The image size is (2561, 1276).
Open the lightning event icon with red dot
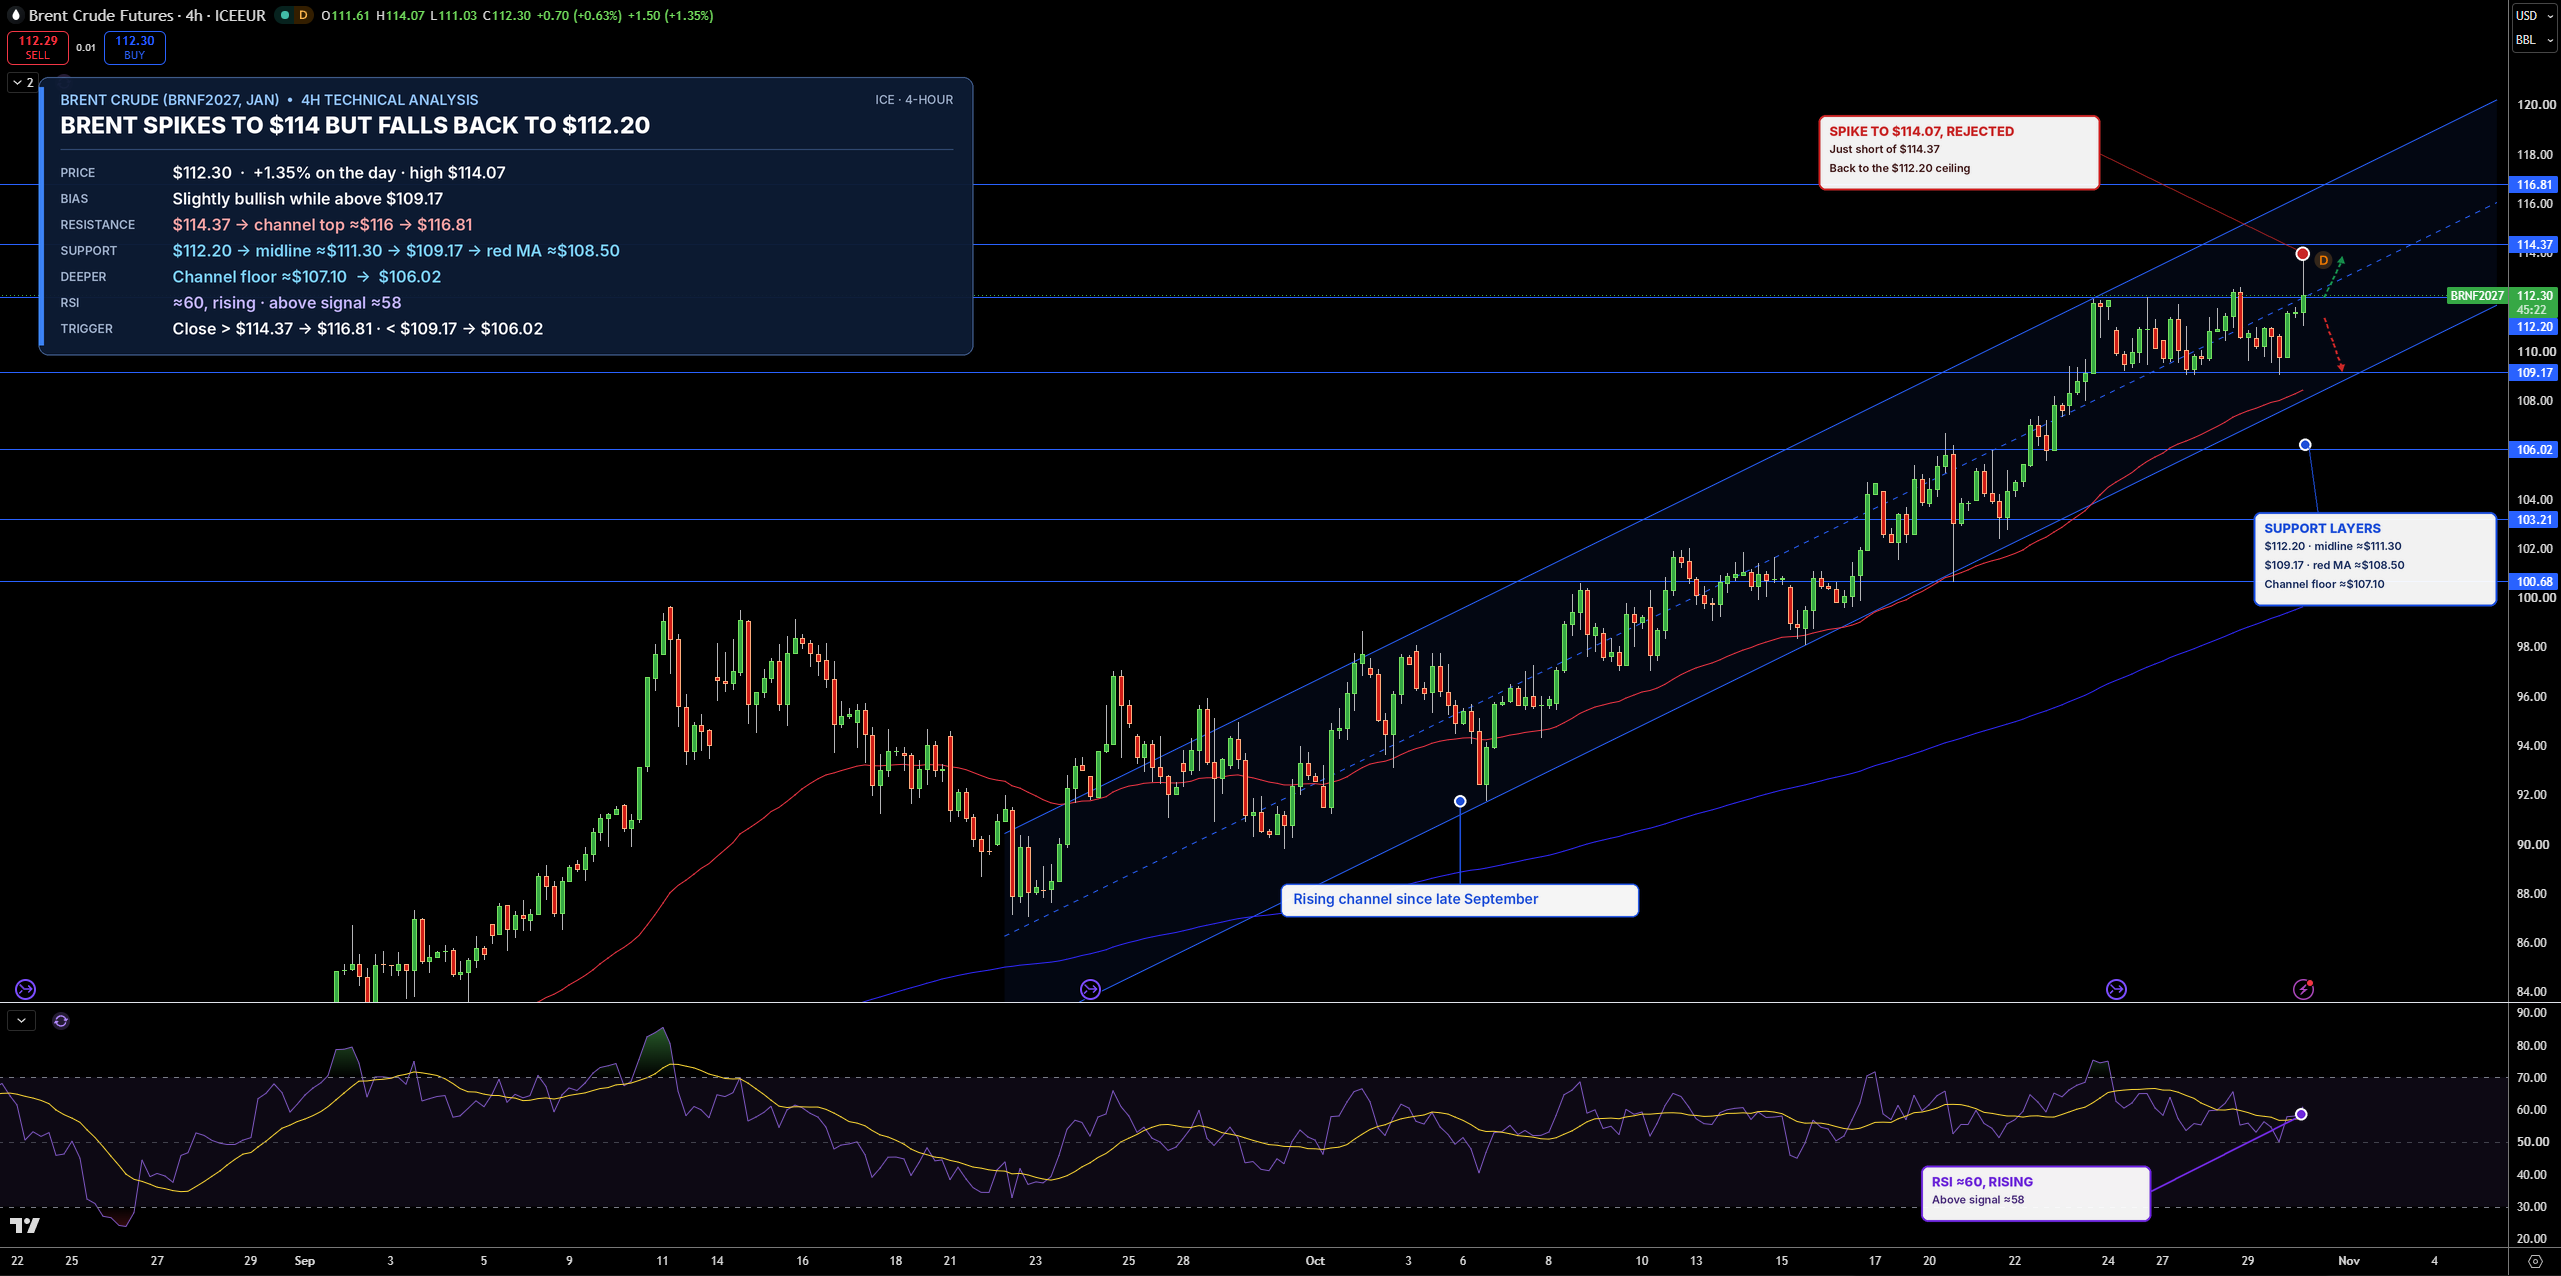pyautogui.click(x=2303, y=989)
